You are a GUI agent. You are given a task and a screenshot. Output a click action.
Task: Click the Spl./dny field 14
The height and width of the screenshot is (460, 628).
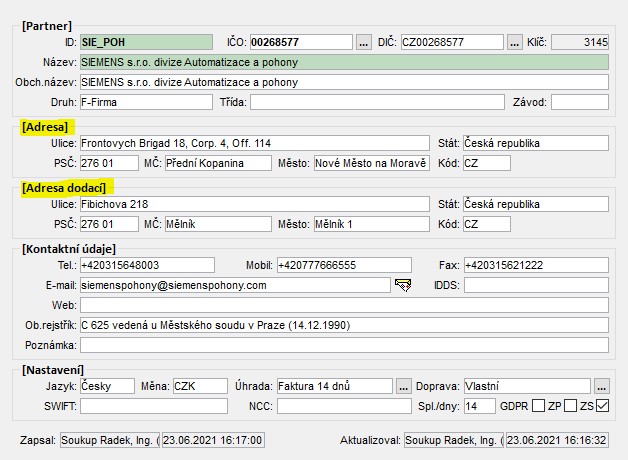tap(480, 406)
